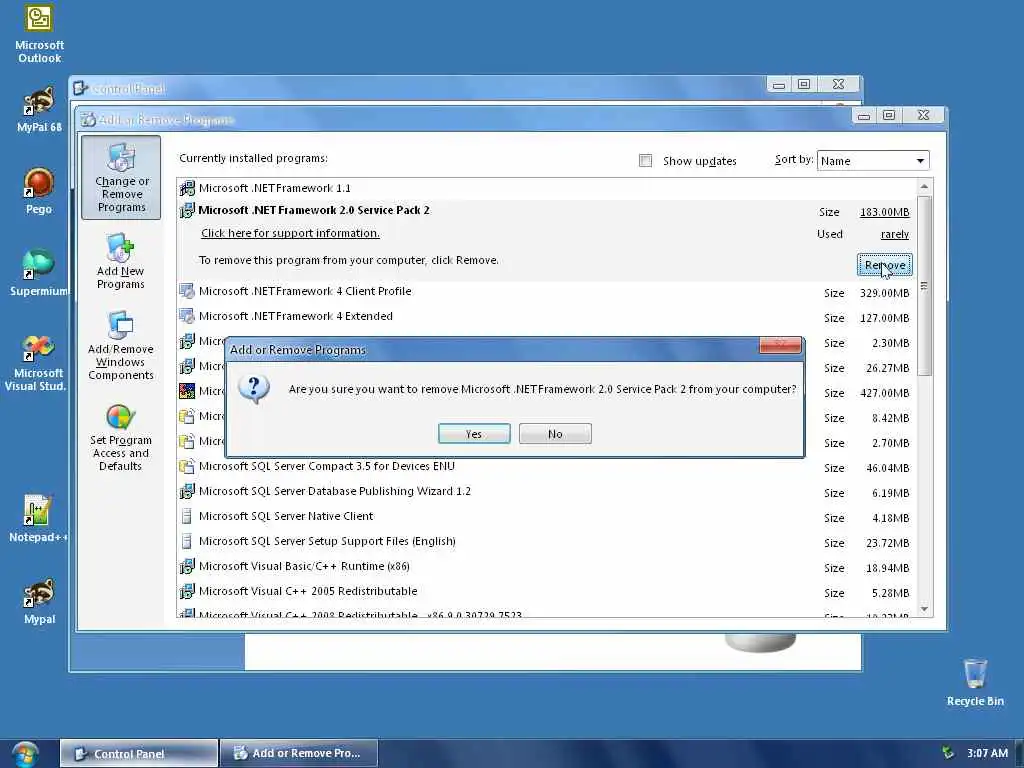This screenshot has width=1024, height=768.
Task: Click SQL Server Native Client icon
Action: [x=187, y=516]
